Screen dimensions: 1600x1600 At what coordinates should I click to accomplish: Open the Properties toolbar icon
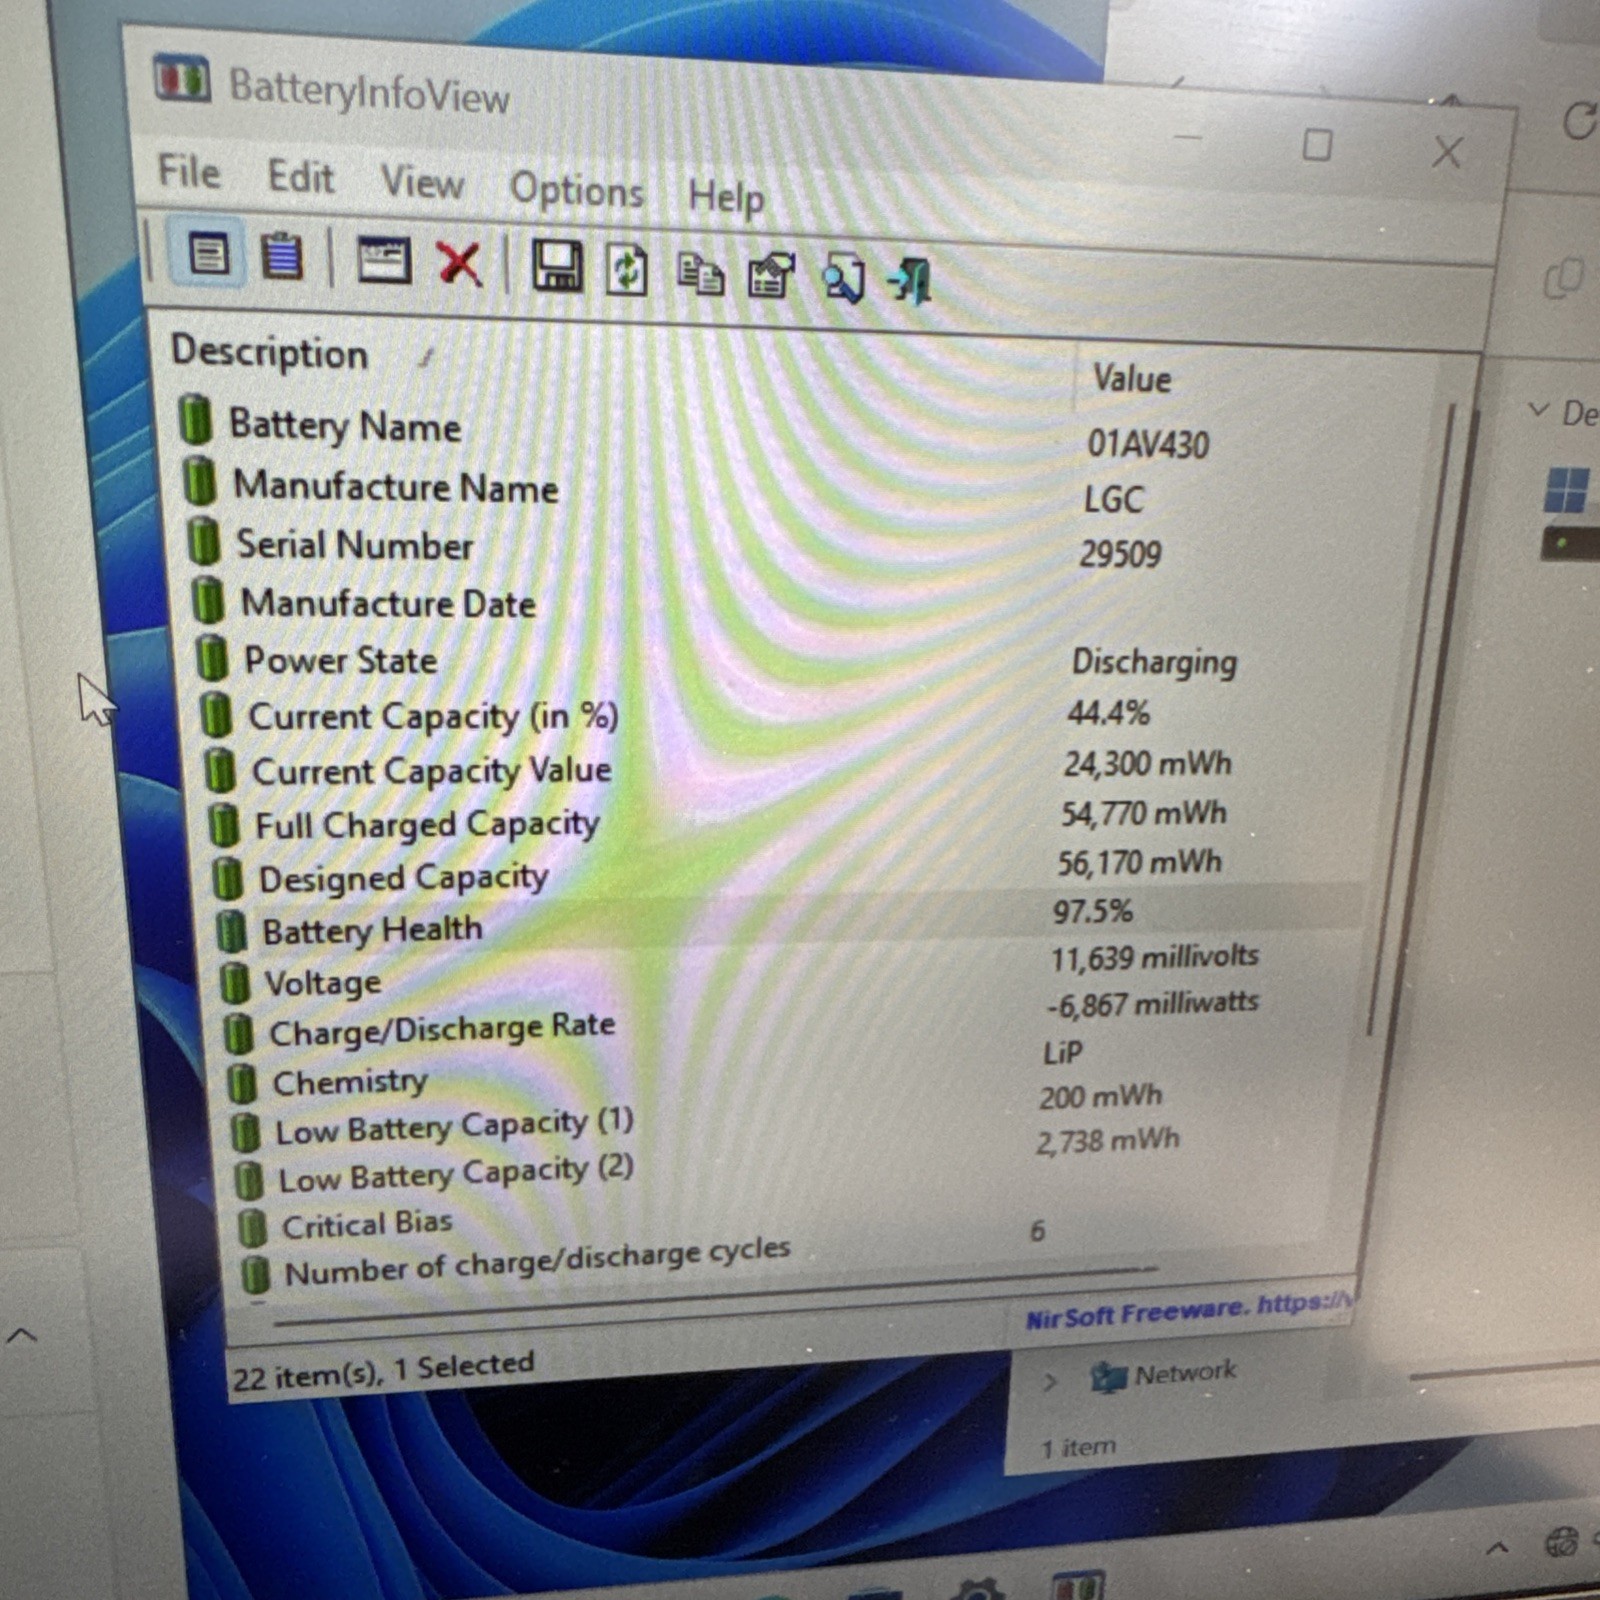tap(770, 277)
